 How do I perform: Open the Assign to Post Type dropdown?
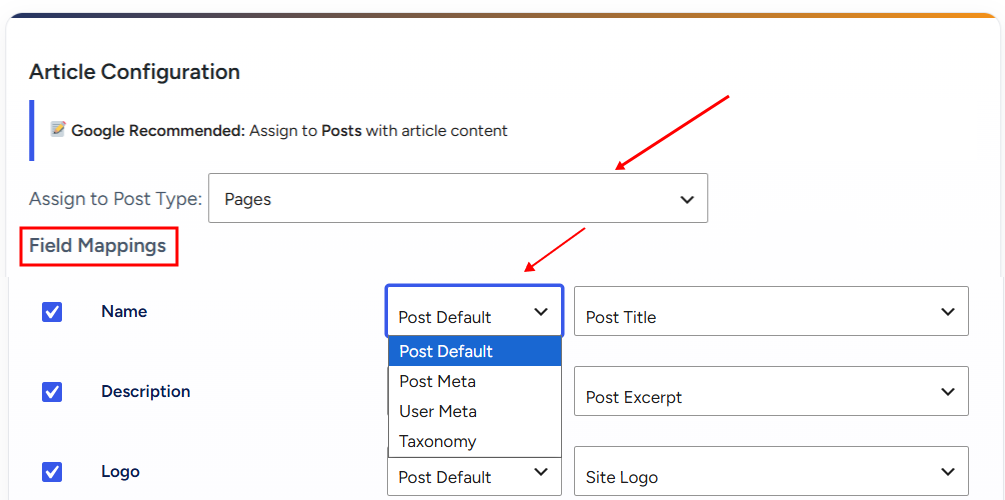click(458, 198)
